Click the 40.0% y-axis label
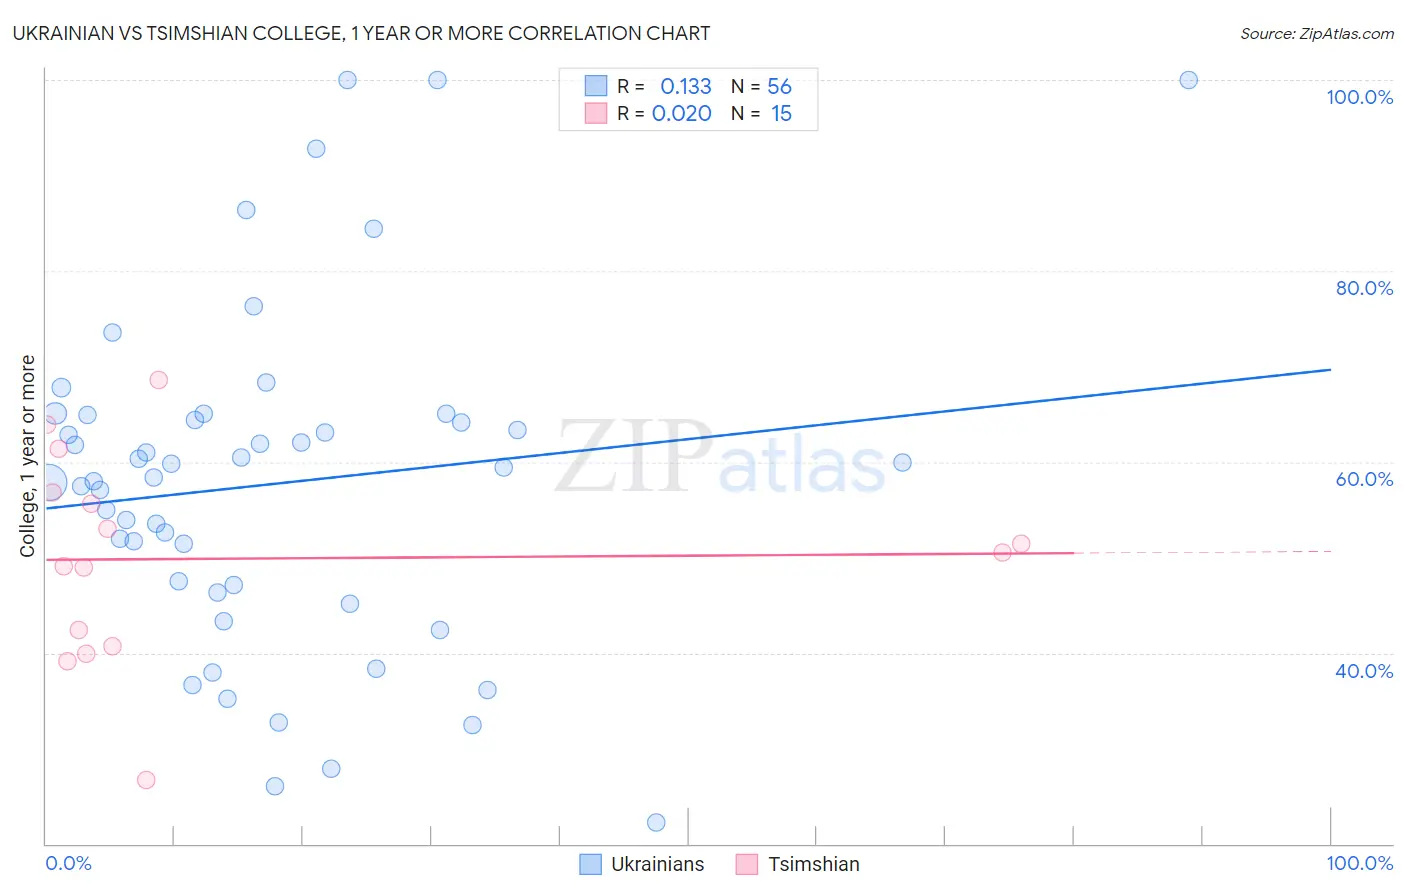The width and height of the screenshot is (1406, 892). [1364, 671]
